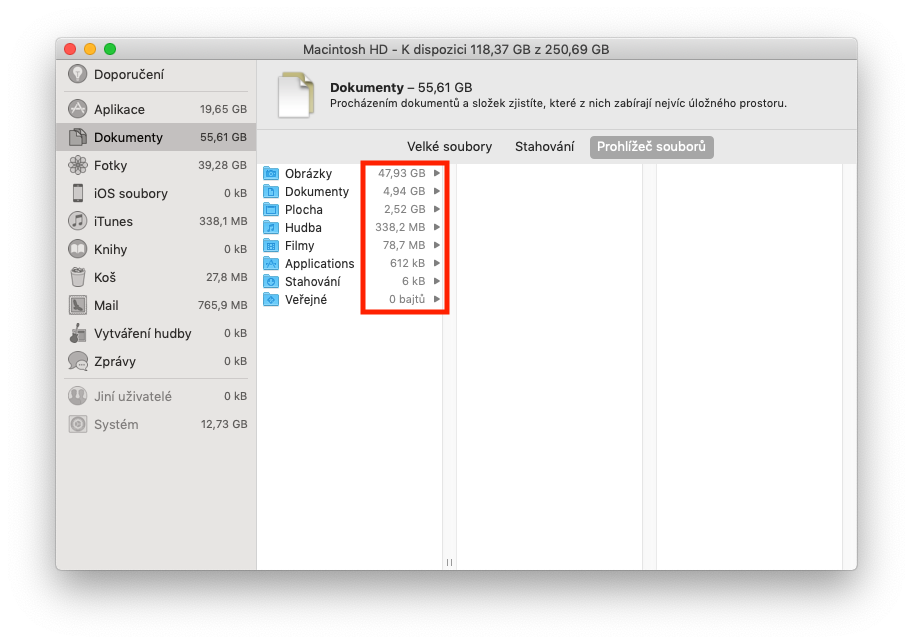Screen dimensions: 913x644
Task: Select Aplikace in the sidebar
Action: [x=156, y=109]
